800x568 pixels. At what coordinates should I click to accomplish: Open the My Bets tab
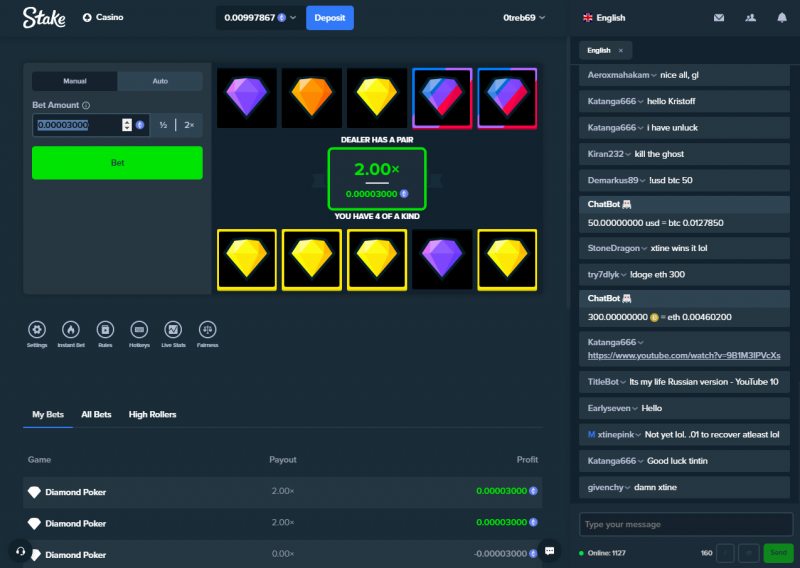click(48, 414)
